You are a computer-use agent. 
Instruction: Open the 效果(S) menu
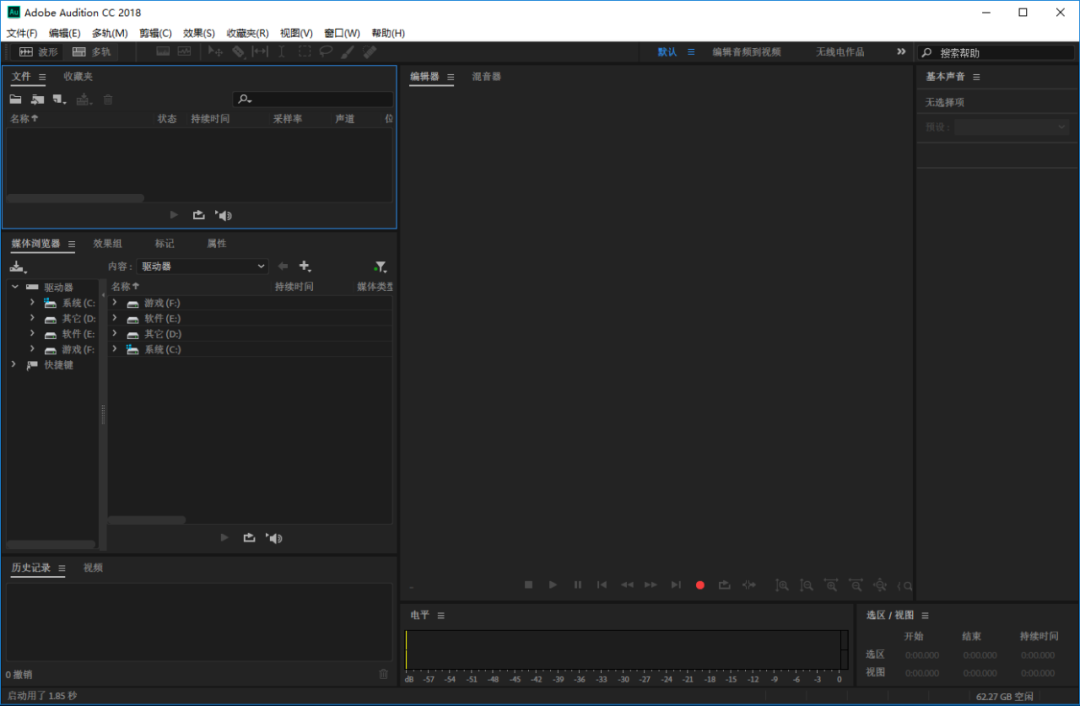[198, 33]
